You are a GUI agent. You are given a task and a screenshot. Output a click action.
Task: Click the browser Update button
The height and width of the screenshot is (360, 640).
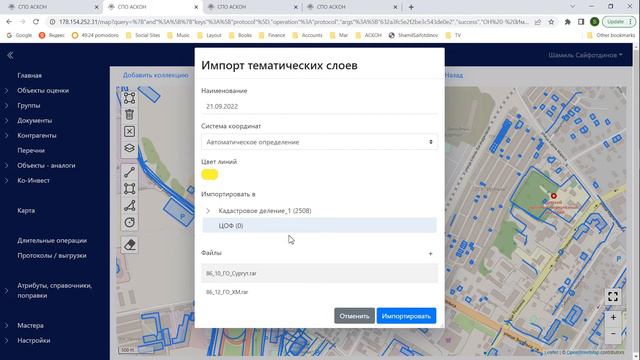(x=618, y=22)
